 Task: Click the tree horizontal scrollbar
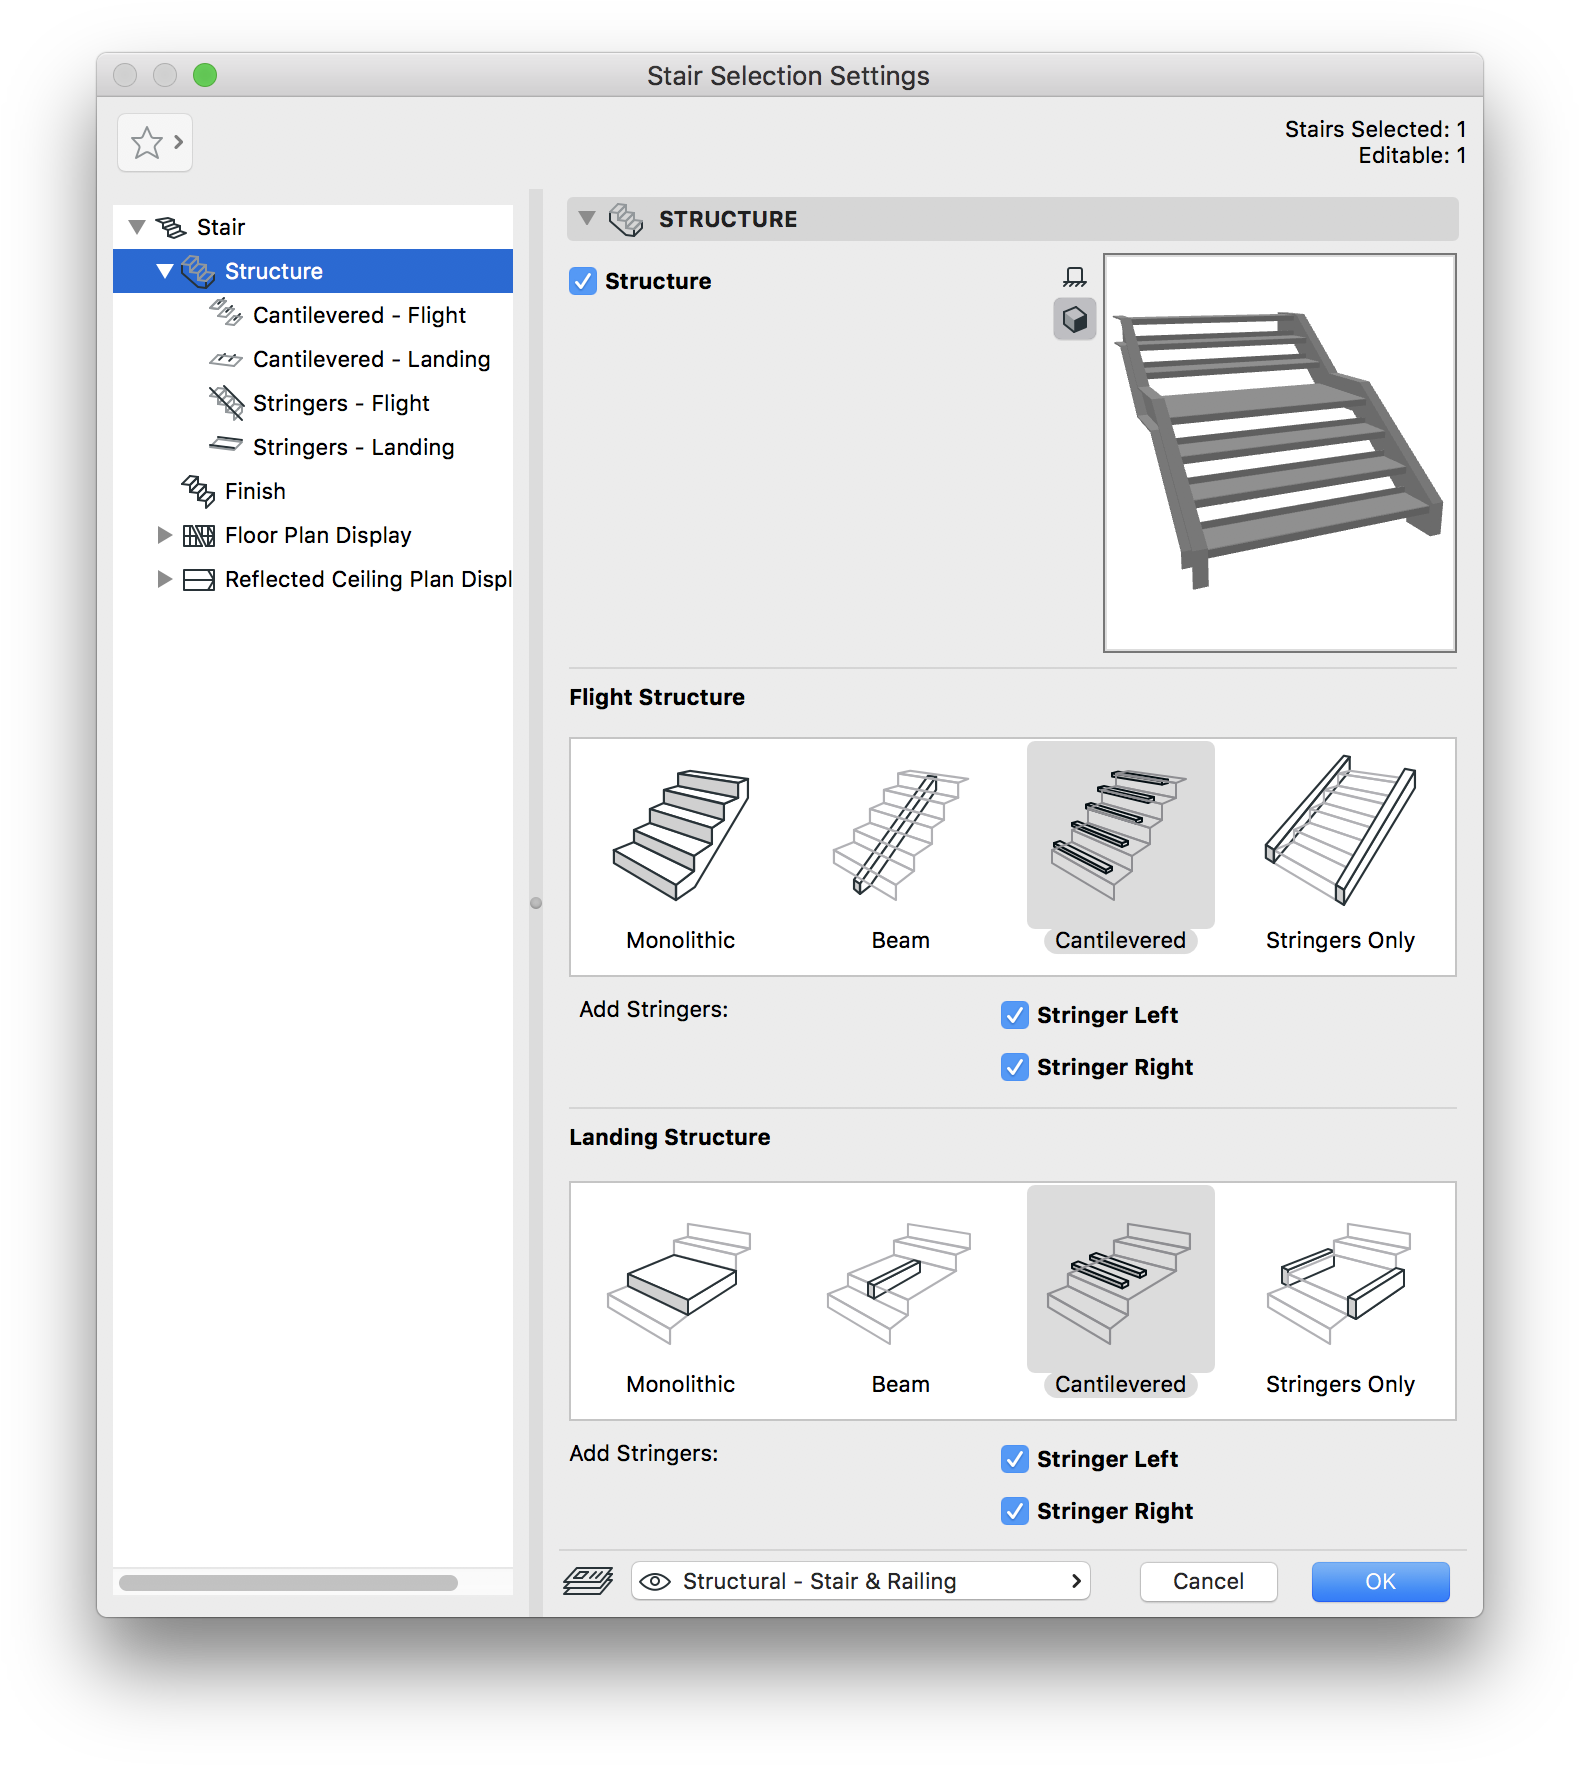point(288,1583)
